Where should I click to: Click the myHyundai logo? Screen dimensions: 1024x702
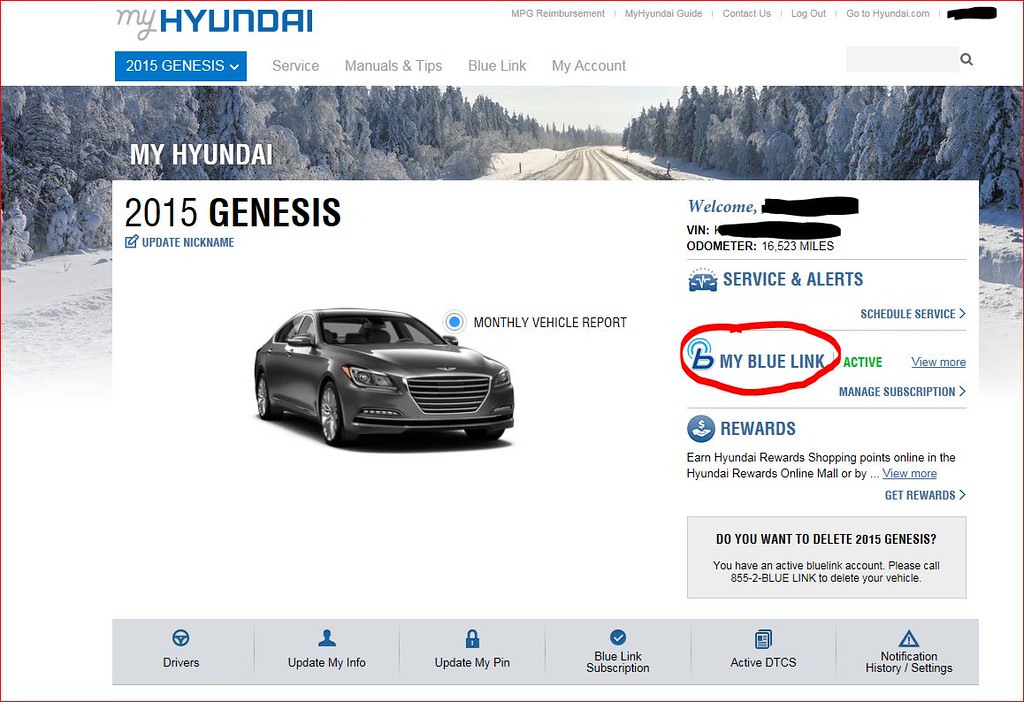pyautogui.click(x=214, y=22)
